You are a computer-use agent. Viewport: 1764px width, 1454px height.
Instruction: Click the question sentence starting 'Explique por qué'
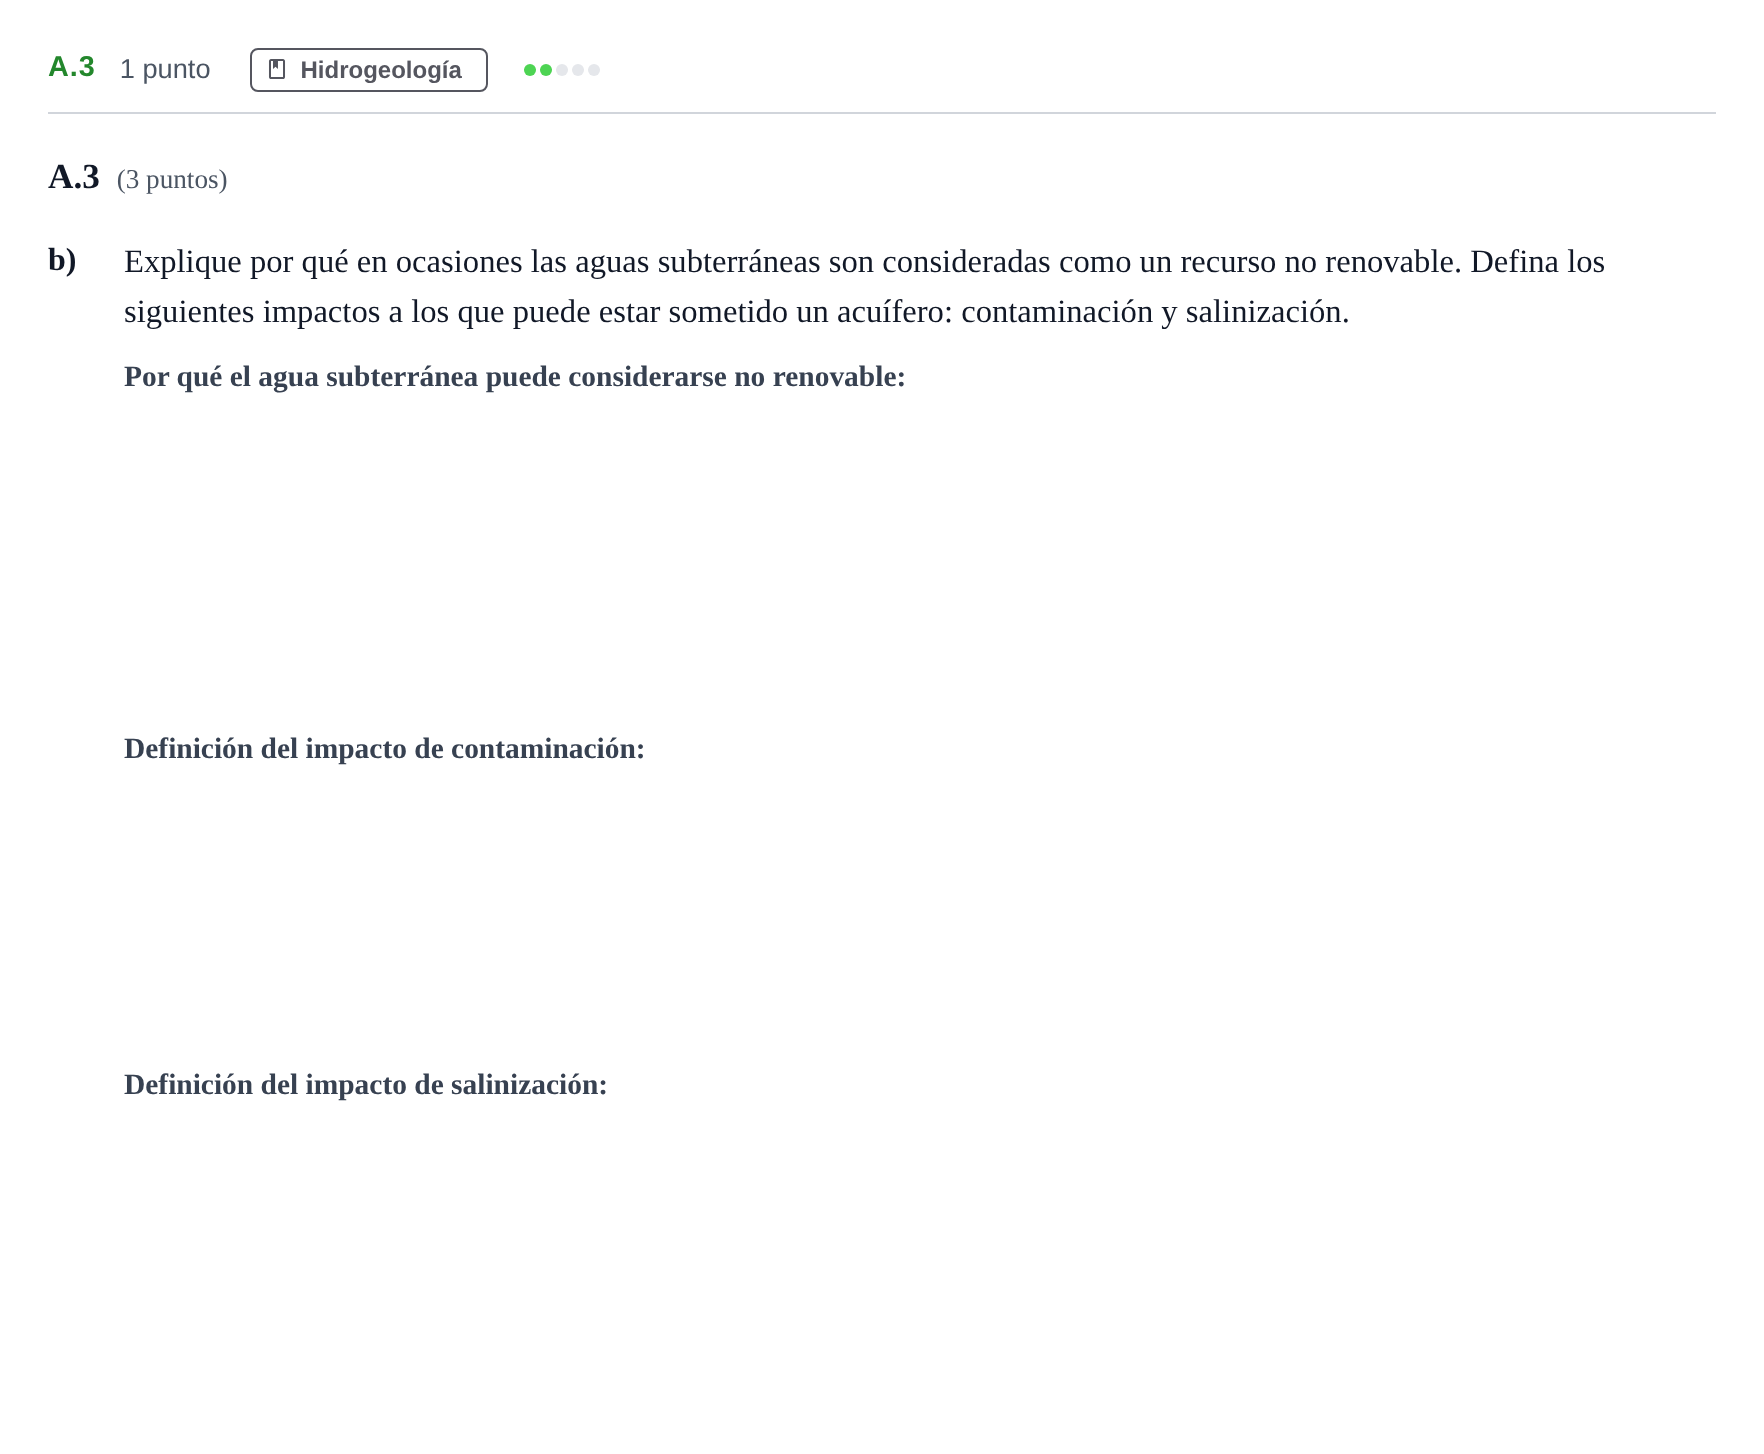pyautogui.click(x=864, y=287)
